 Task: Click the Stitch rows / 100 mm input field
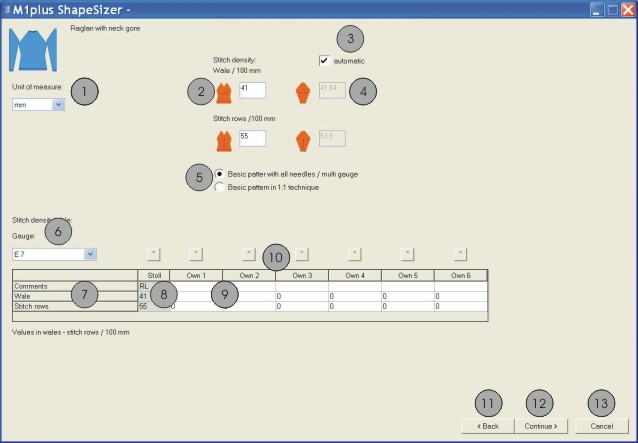click(x=251, y=138)
